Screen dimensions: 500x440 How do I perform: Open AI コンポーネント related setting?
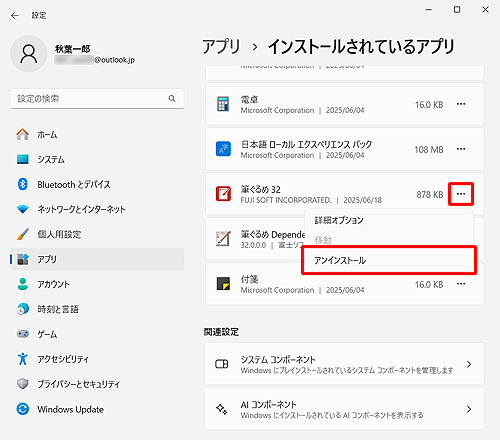coord(344,409)
